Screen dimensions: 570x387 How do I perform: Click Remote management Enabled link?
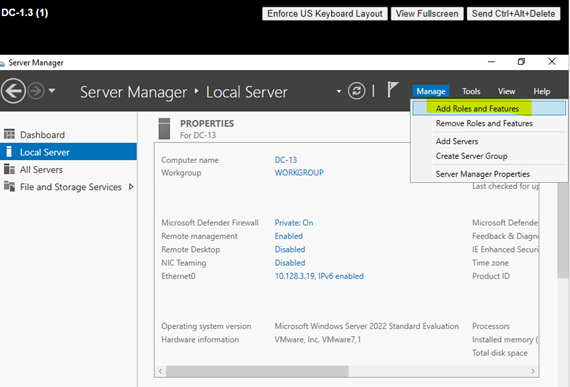[289, 236]
